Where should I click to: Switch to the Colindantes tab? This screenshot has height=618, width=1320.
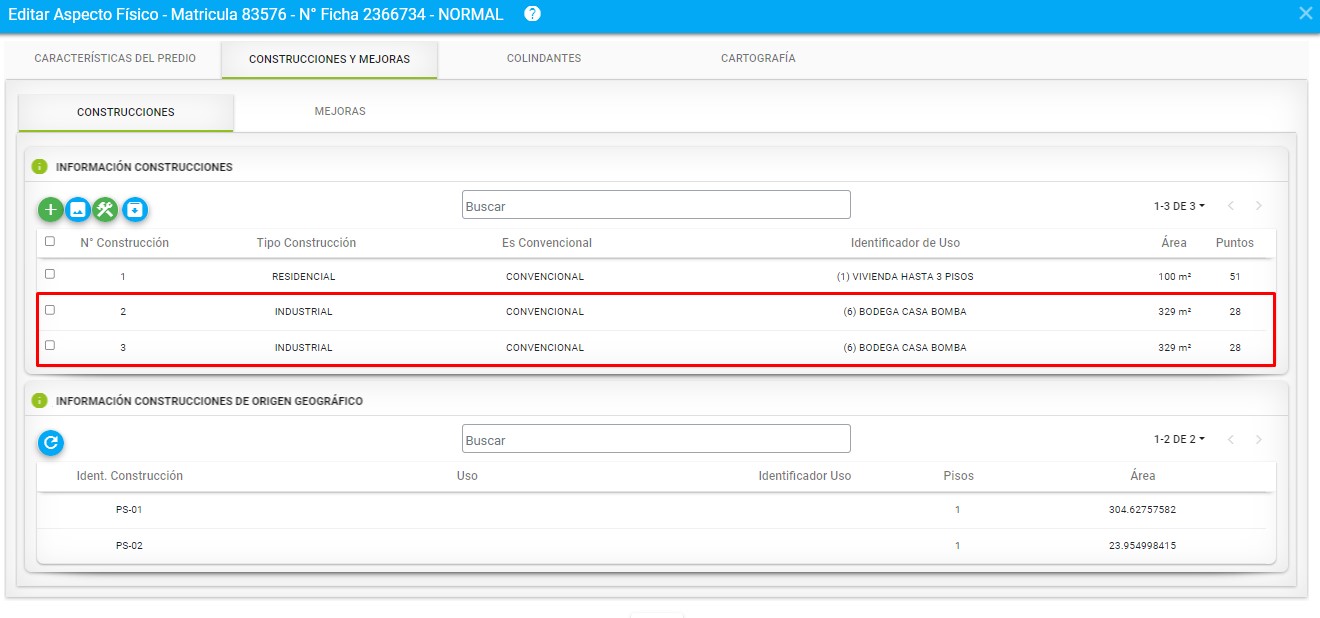click(x=543, y=59)
